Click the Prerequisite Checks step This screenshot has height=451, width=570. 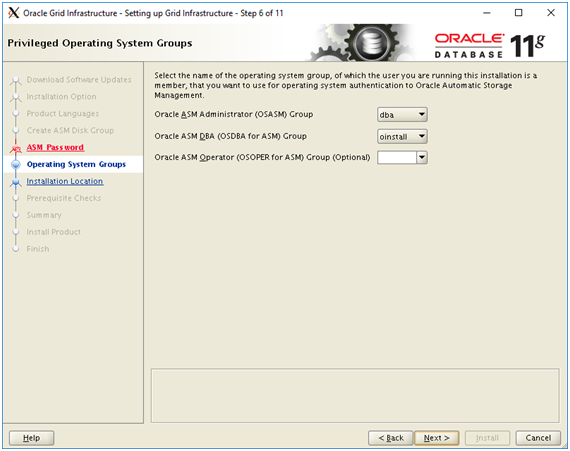(x=64, y=198)
